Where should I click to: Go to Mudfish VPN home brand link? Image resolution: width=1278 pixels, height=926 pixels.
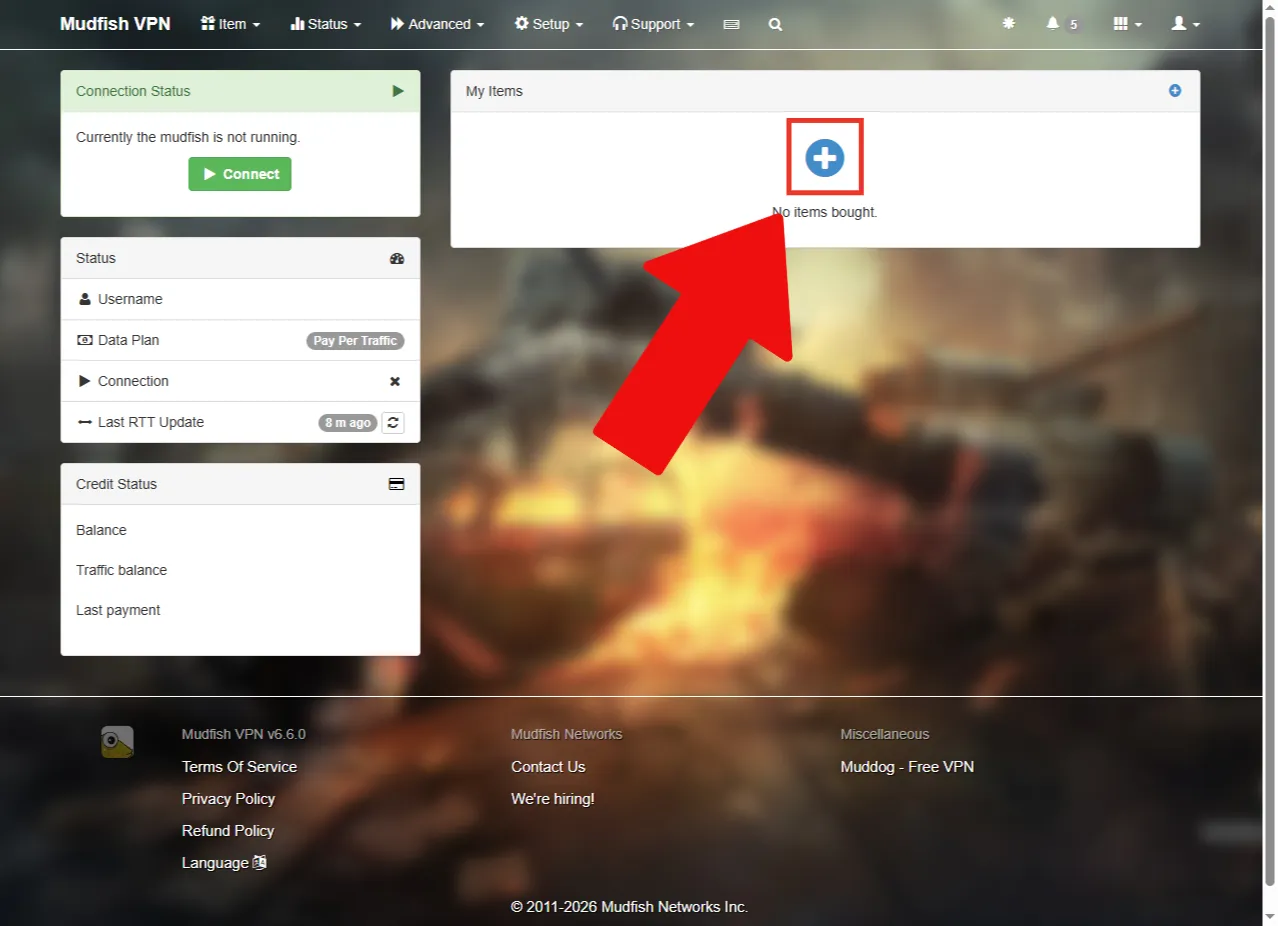(x=115, y=24)
